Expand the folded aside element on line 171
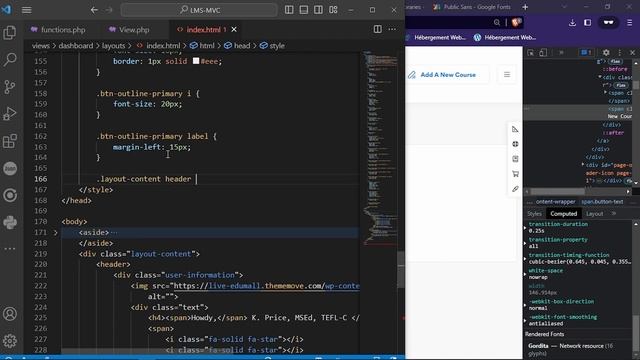The image size is (640, 360). click(56, 233)
